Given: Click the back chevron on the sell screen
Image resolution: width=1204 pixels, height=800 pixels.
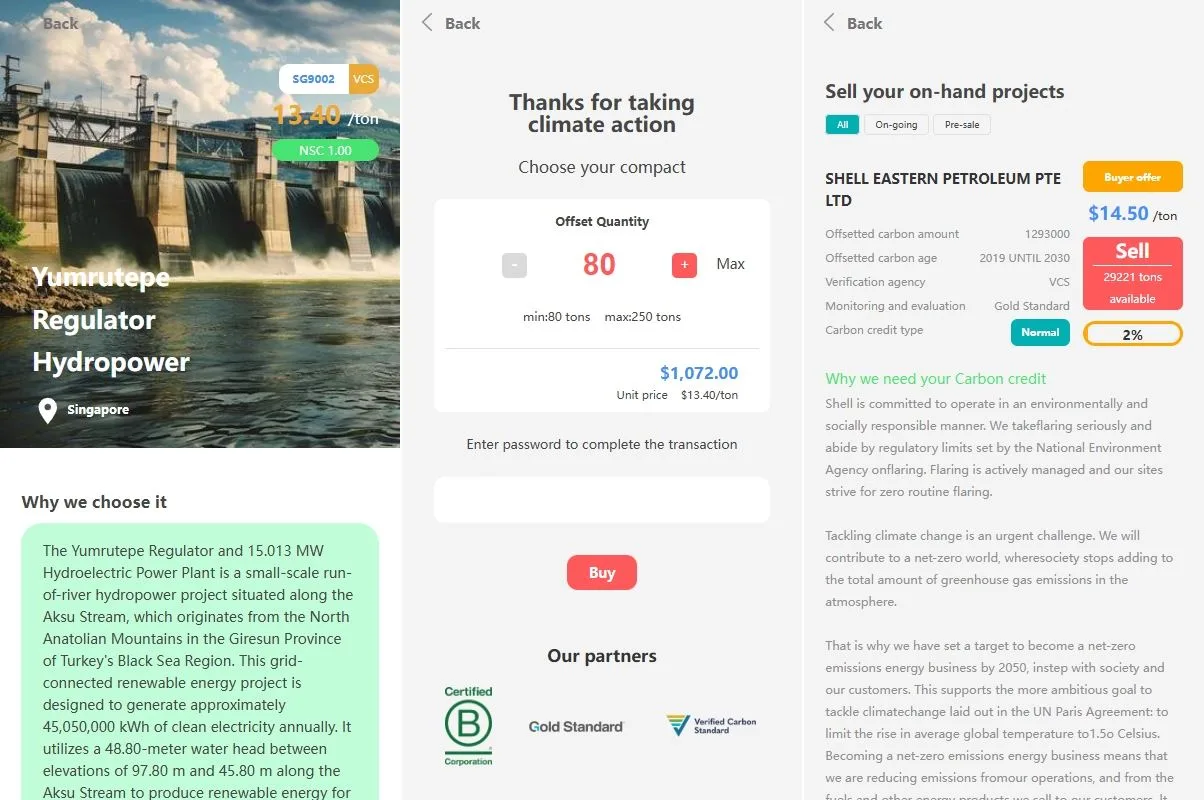Looking at the screenshot, I should click(829, 23).
